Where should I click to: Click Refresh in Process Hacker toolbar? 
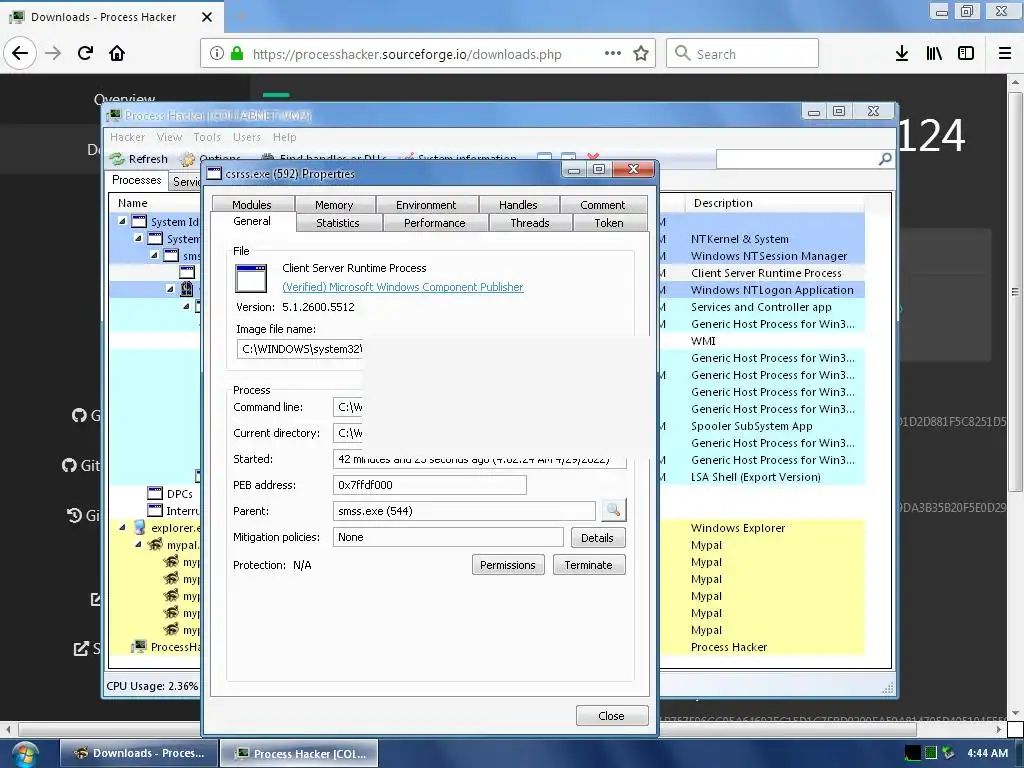click(x=139, y=159)
